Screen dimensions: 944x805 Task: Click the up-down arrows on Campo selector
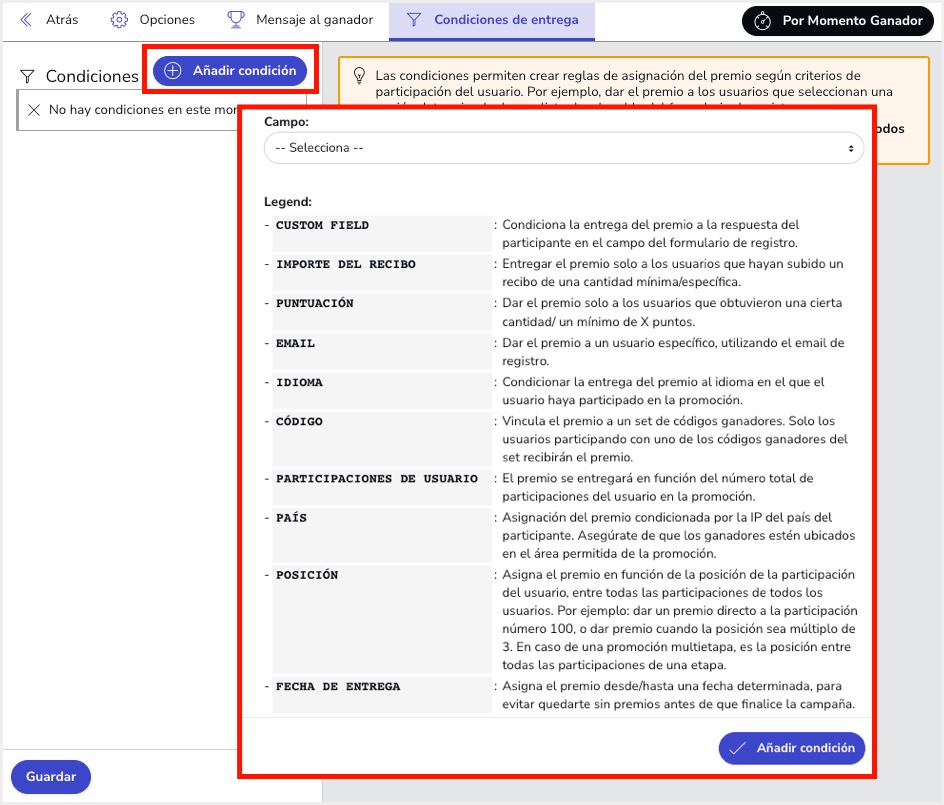tap(851, 148)
